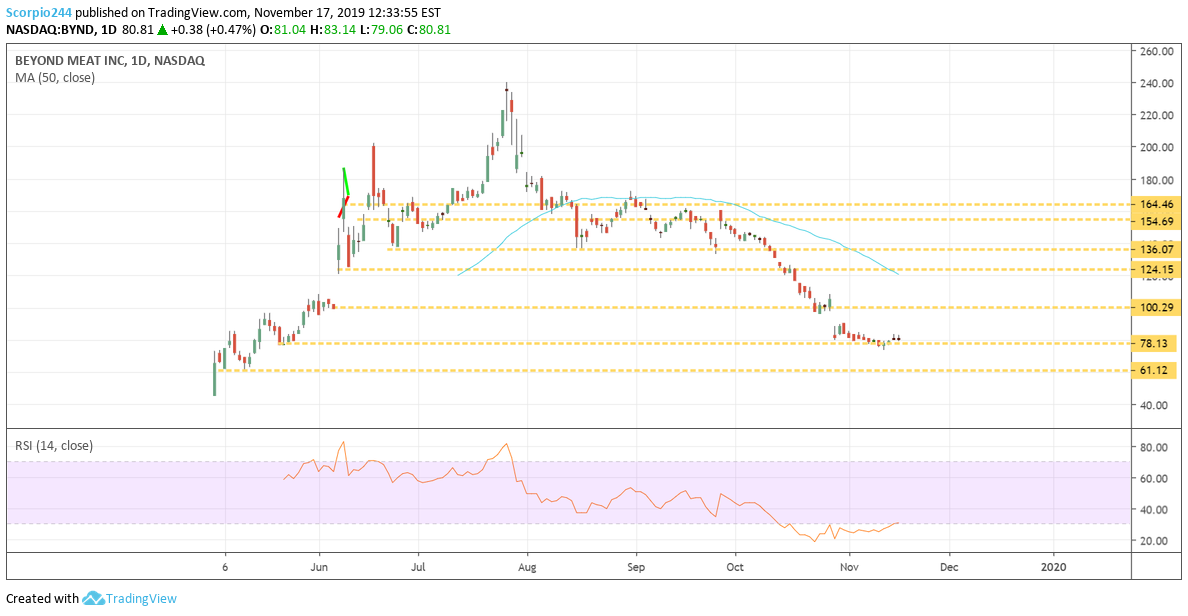Click the Jun label on time axis

(x=319, y=567)
